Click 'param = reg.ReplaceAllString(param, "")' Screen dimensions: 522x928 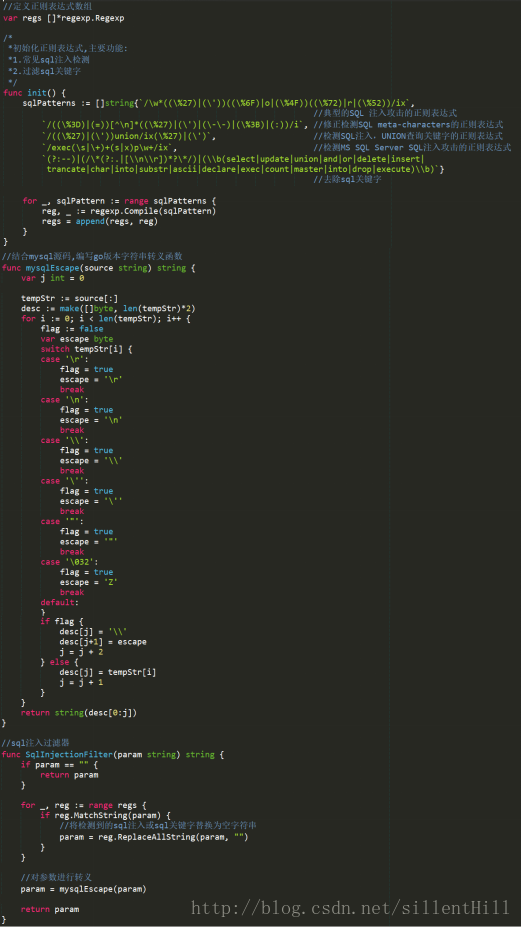[x=154, y=837]
